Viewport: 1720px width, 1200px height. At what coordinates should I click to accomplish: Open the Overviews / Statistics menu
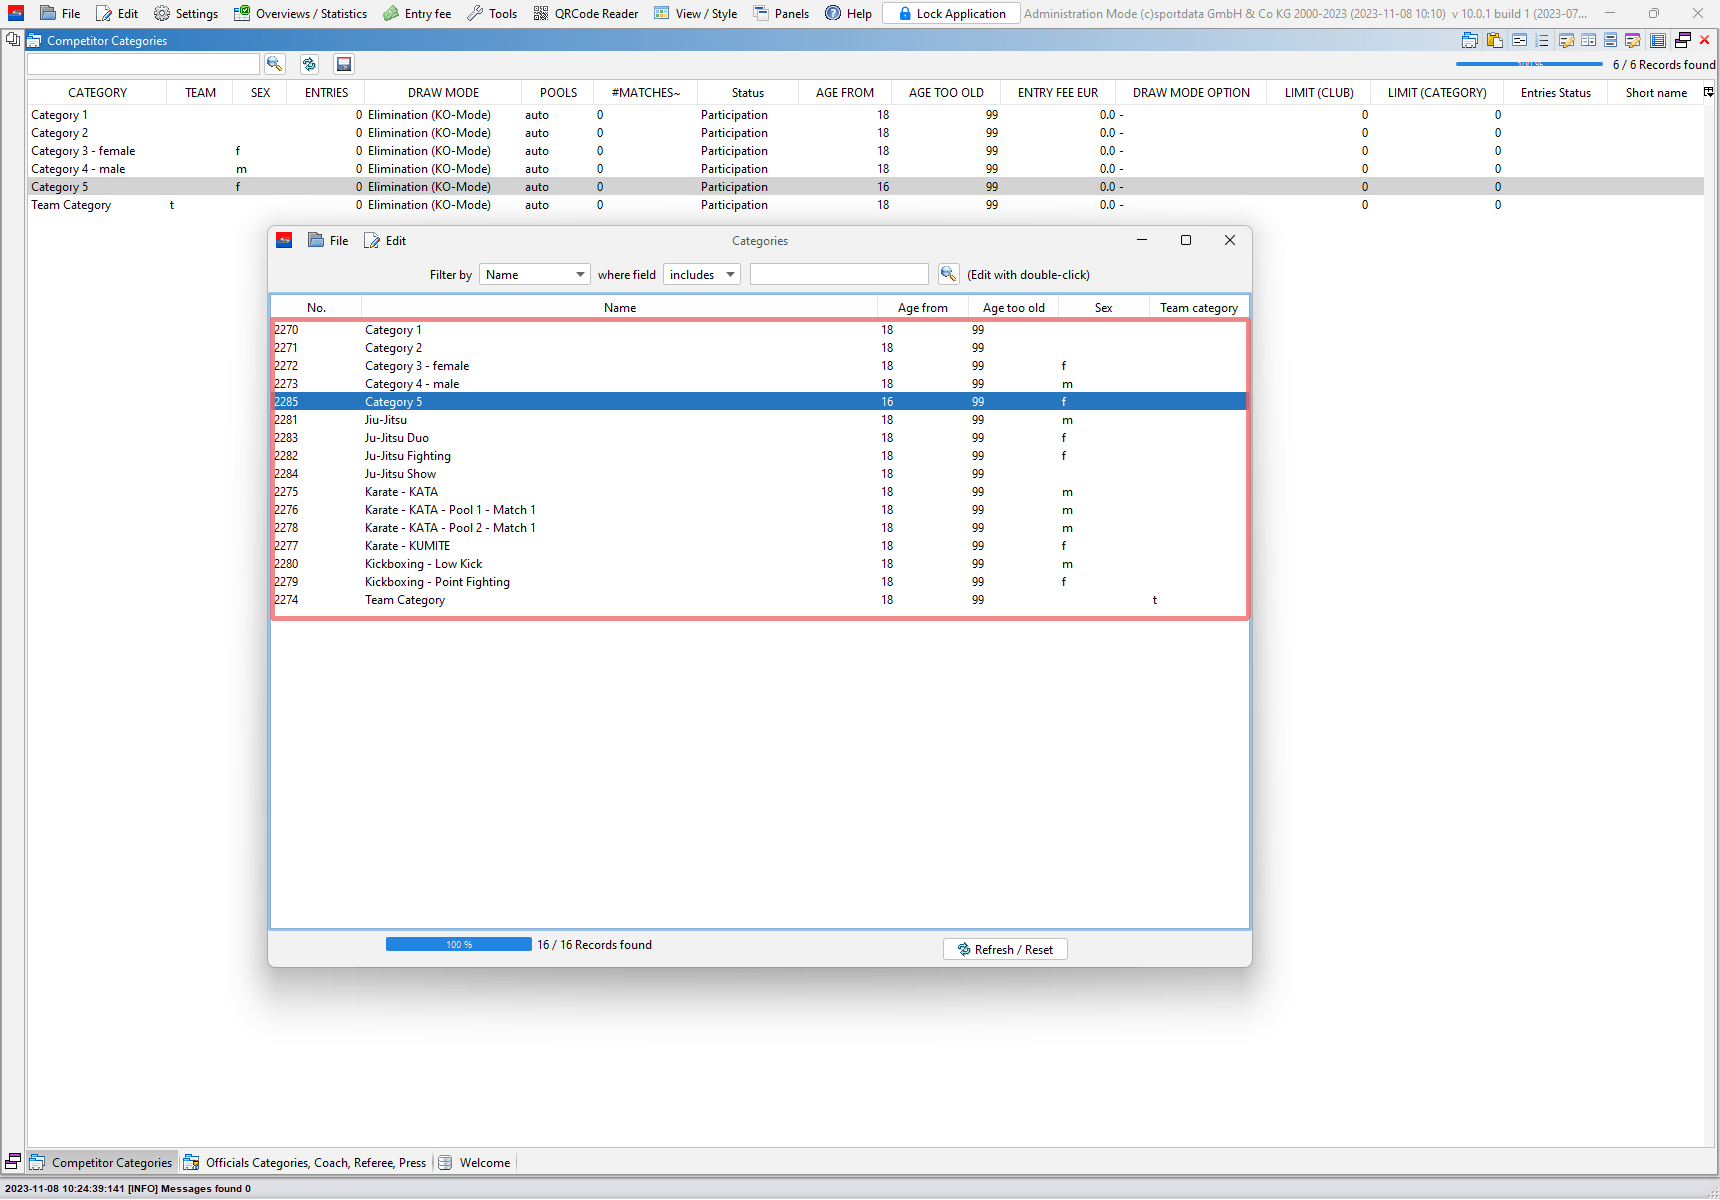(x=301, y=14)
